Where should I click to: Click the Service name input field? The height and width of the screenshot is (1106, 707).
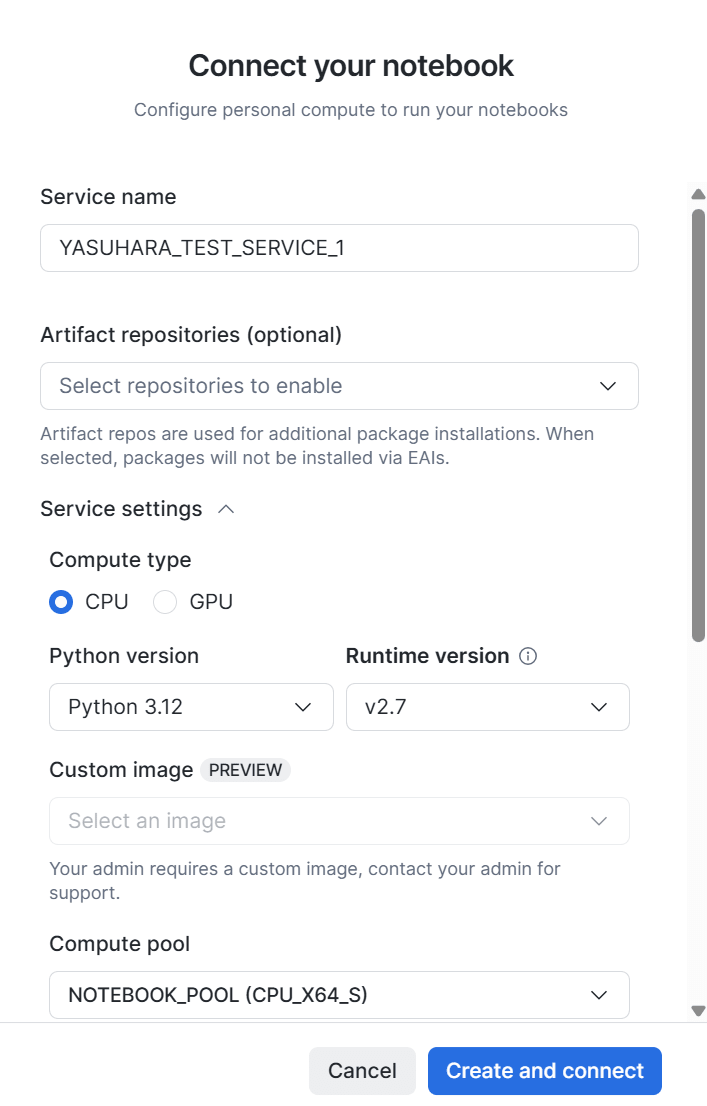[339, 248]
